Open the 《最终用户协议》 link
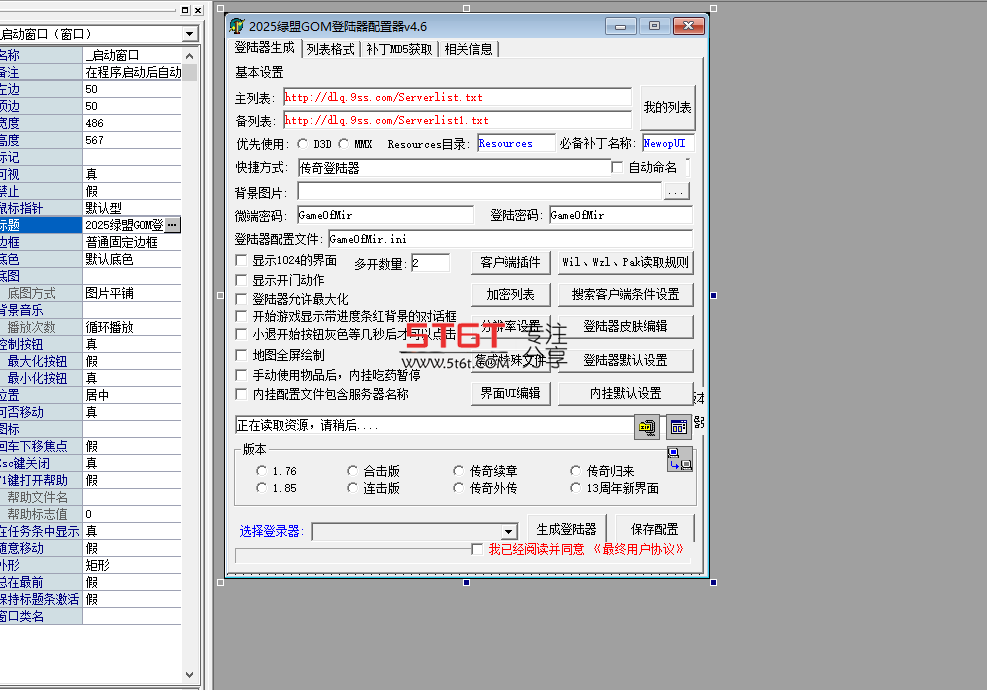This screenshot has width=987, height=690. tap(638, 550)
